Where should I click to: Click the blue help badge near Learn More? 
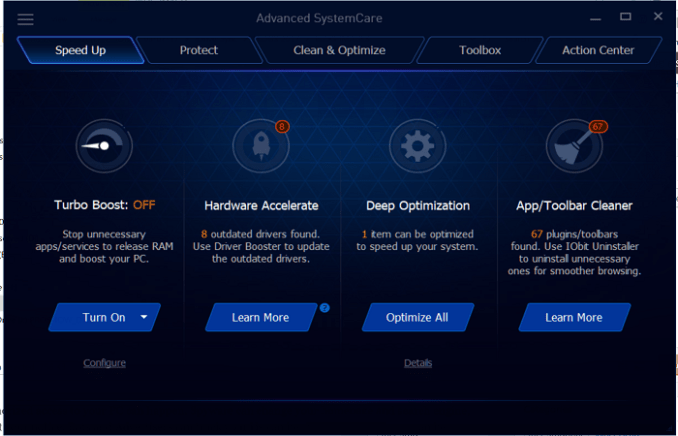click(x=325, y=308)
